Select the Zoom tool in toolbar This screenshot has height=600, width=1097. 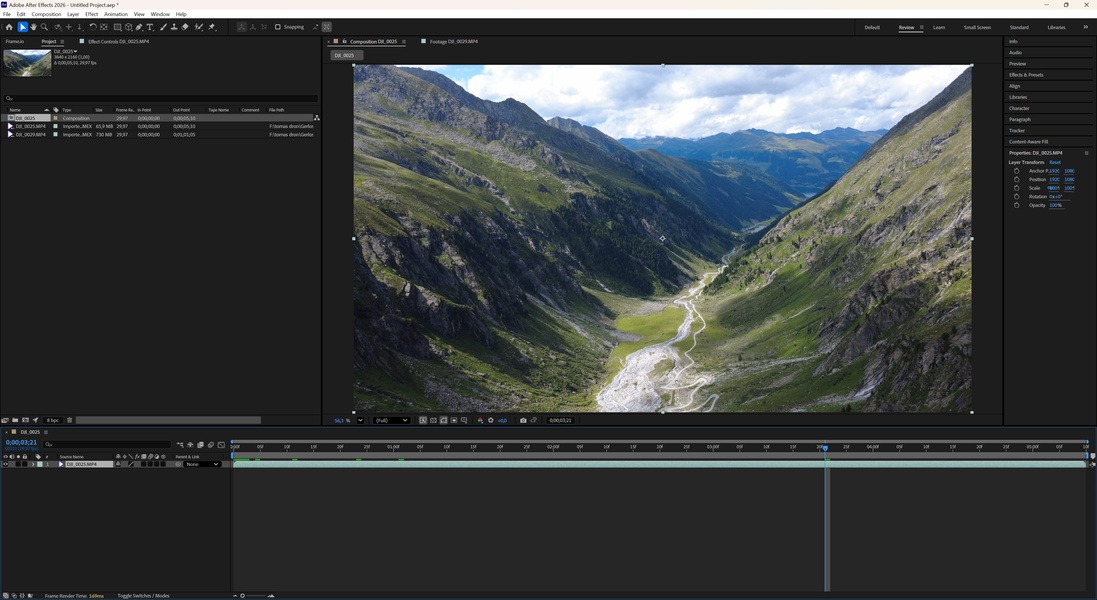[x=44, y=27]
